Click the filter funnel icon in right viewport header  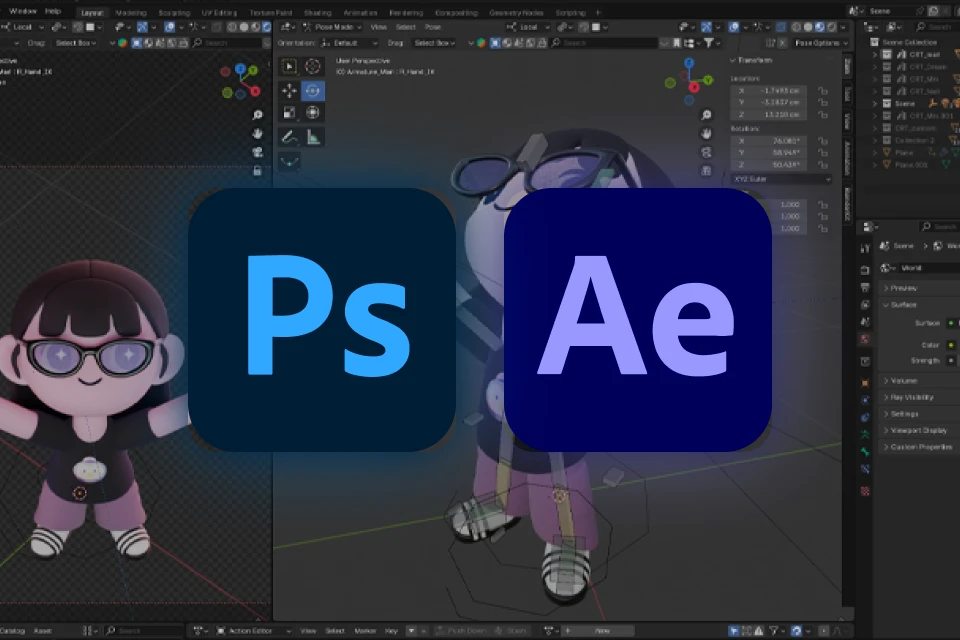[x=708, y=43]
